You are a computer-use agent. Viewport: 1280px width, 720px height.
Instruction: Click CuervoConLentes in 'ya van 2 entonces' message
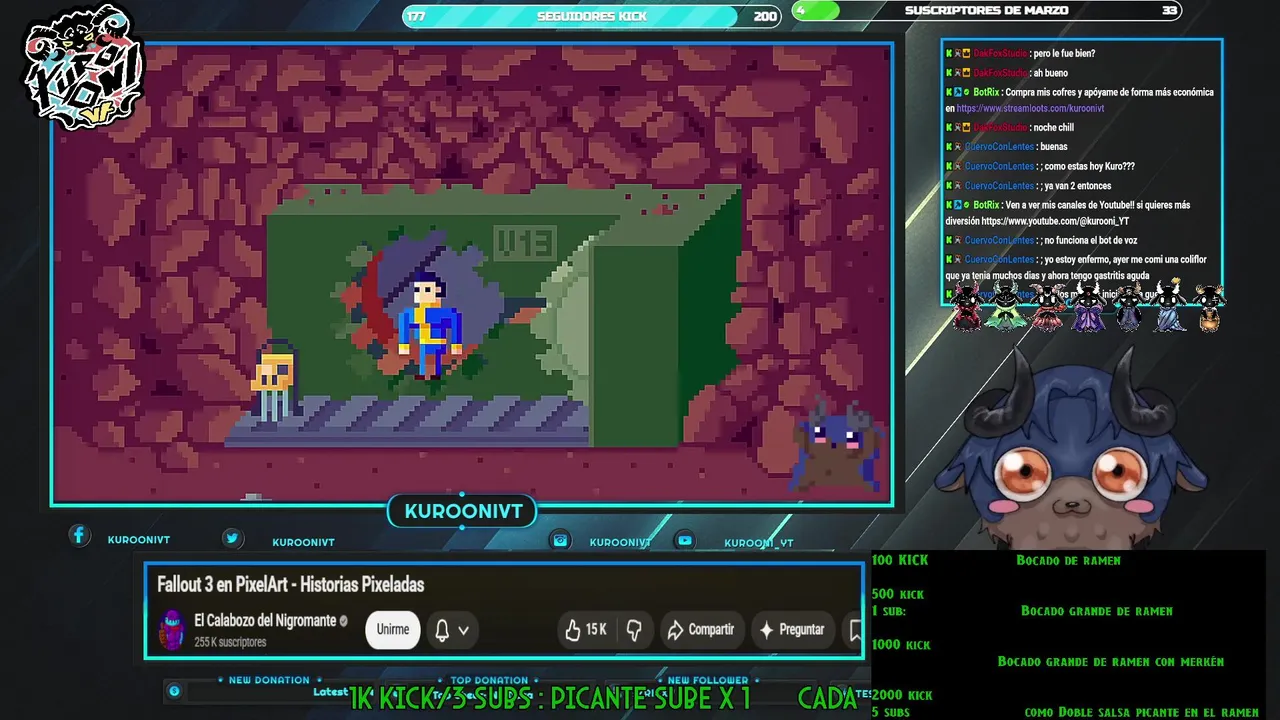coord(999,186)
